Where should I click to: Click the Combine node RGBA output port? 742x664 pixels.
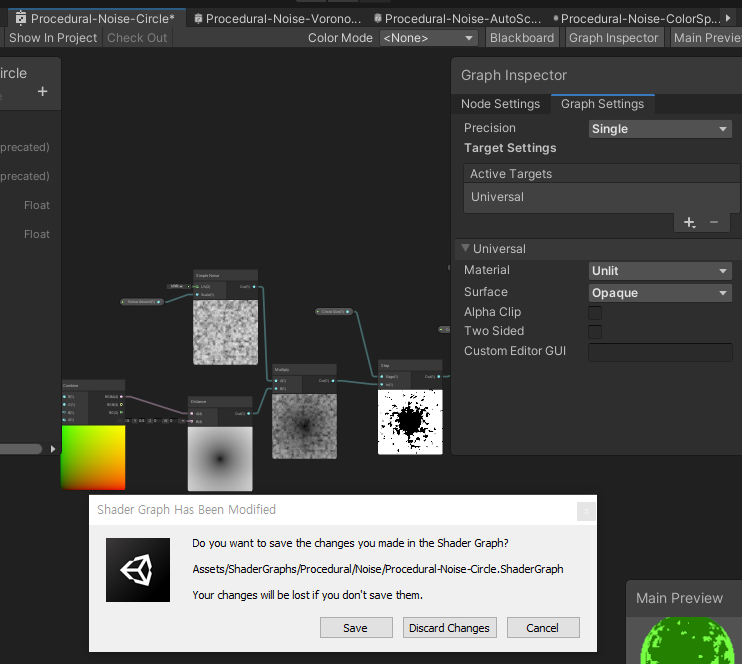[122, 397]
